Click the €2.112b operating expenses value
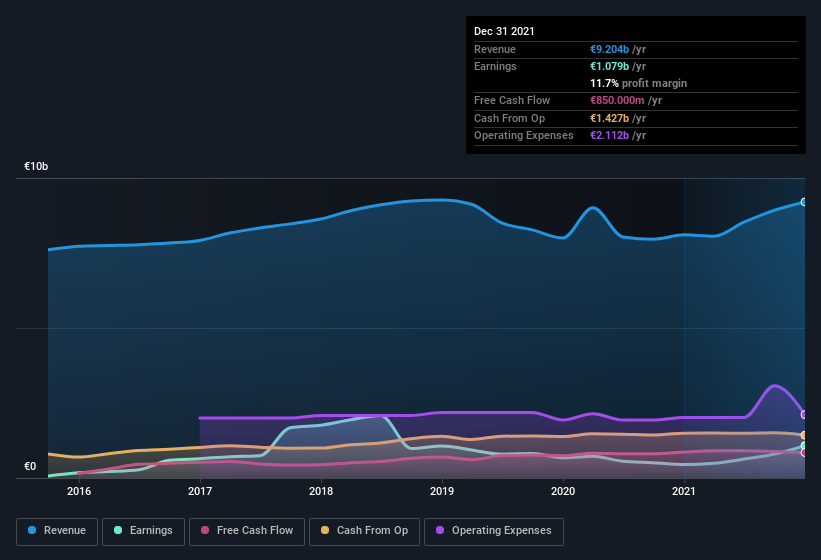Viewport: 821px width, 560px height. [x=609, y=136]
